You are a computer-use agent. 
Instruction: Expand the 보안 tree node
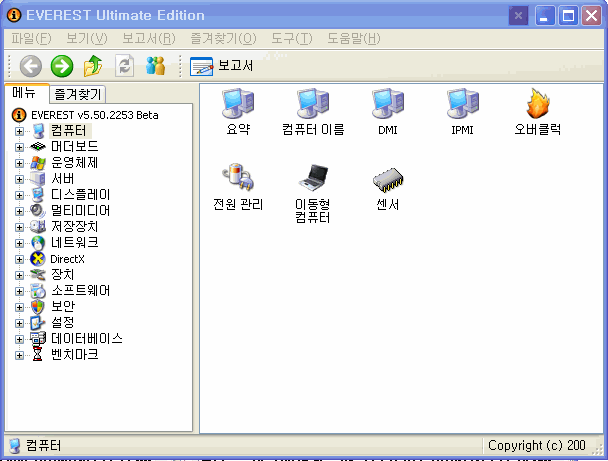click(19, 307)
